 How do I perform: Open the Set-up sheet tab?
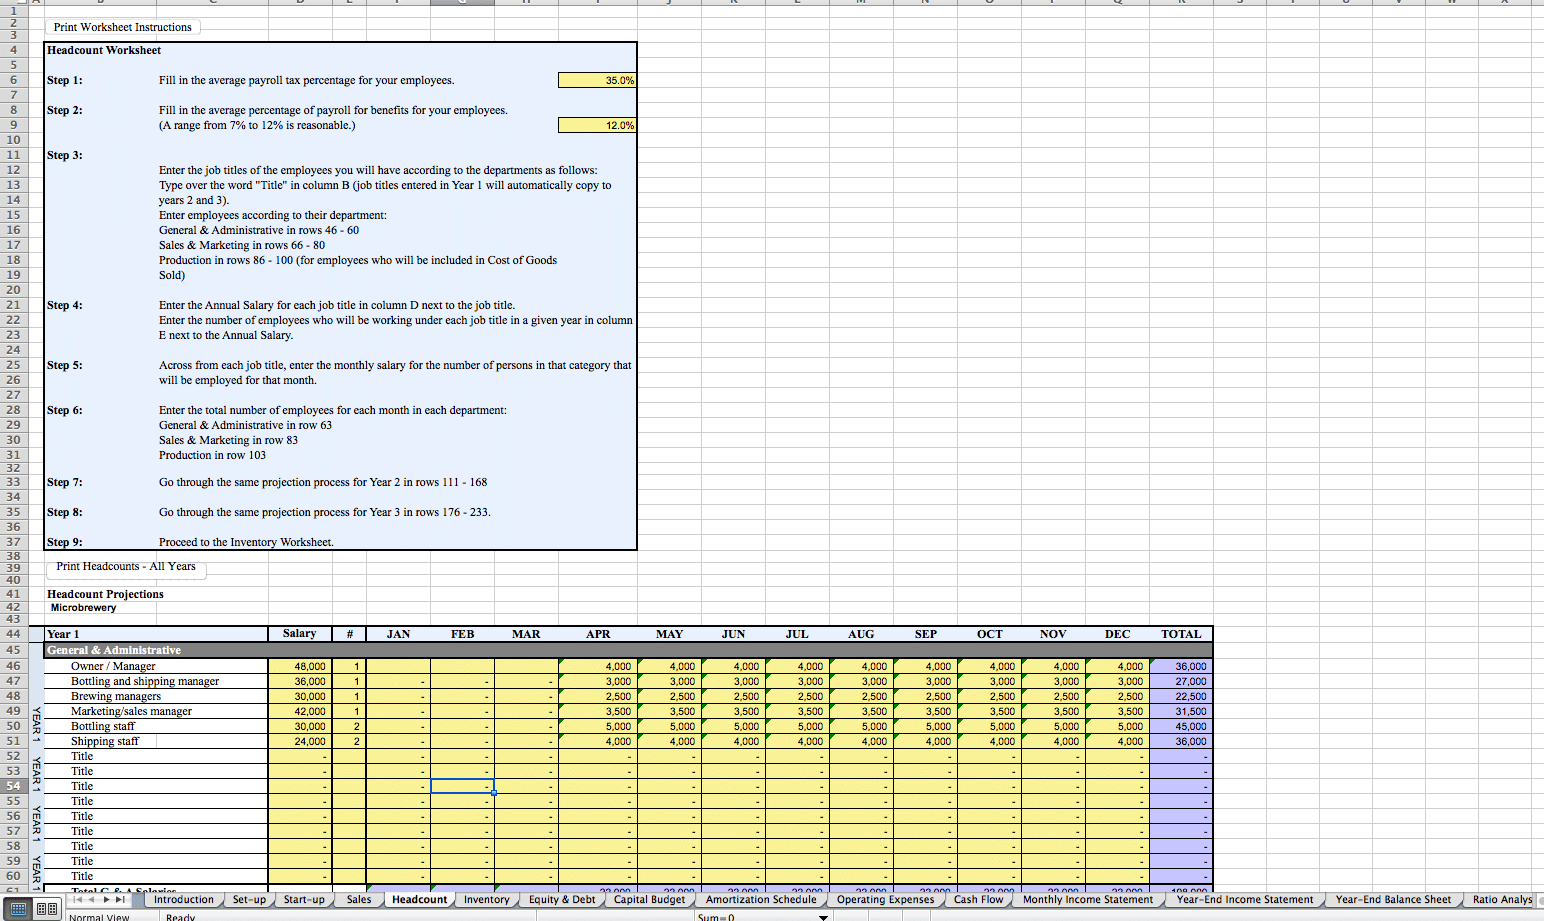coord(249,900)
